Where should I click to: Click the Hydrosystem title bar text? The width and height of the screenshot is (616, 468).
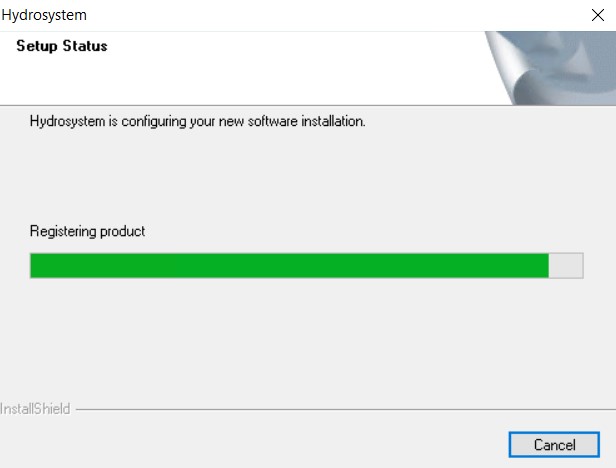[x=44, y=15]
